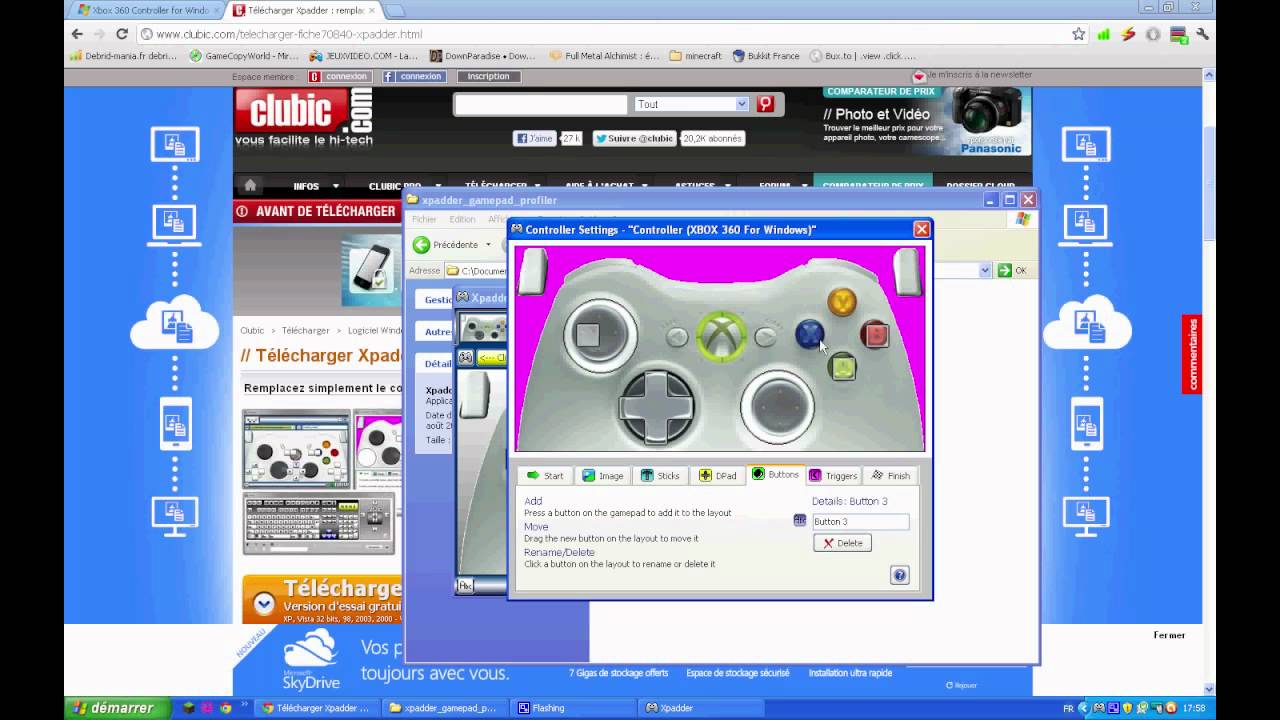The height and width of the screenshot is (720, 1280).
Task: Click the yellow Y button on controller image
Action: pos(842,301)
